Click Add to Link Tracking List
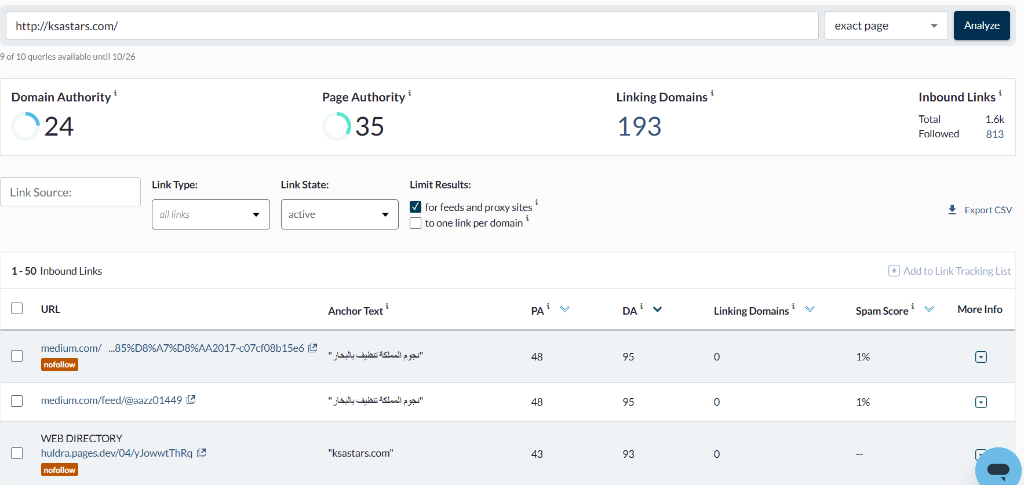The height and width of the screenshot is (485, 1024). coord(950,271)
